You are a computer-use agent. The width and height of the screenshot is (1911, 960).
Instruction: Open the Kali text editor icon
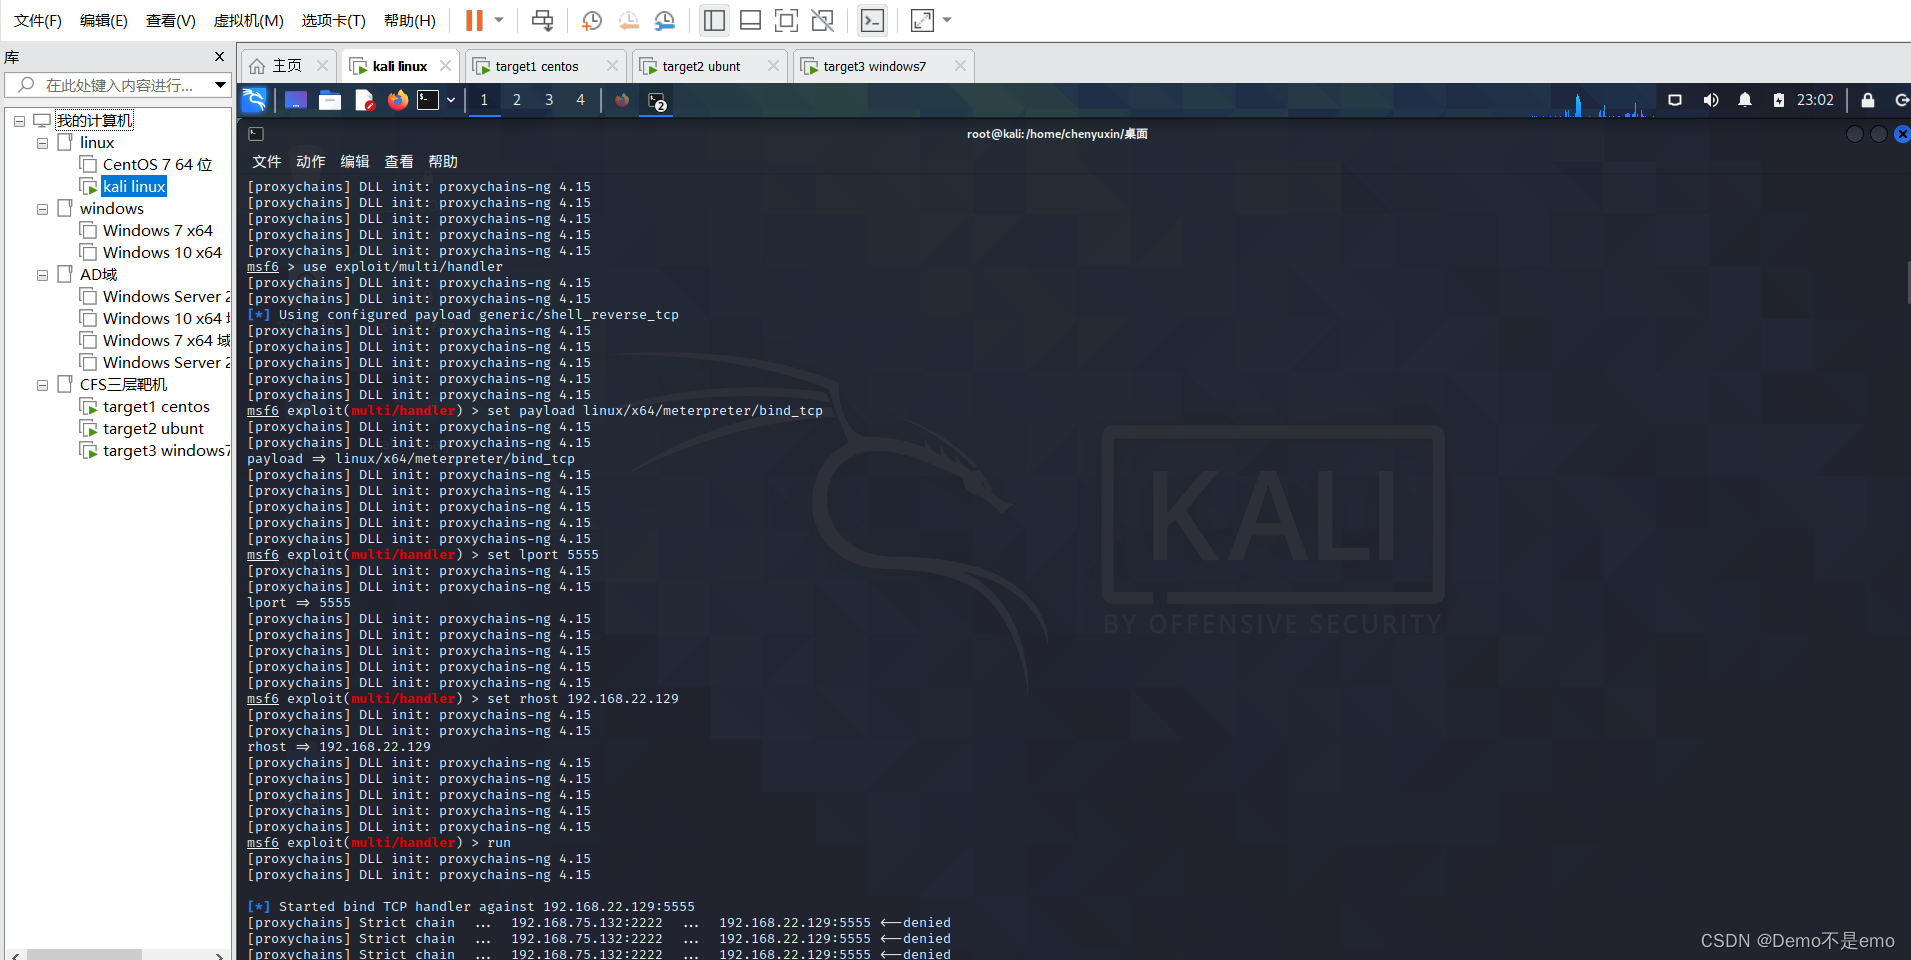click(364, 100)
